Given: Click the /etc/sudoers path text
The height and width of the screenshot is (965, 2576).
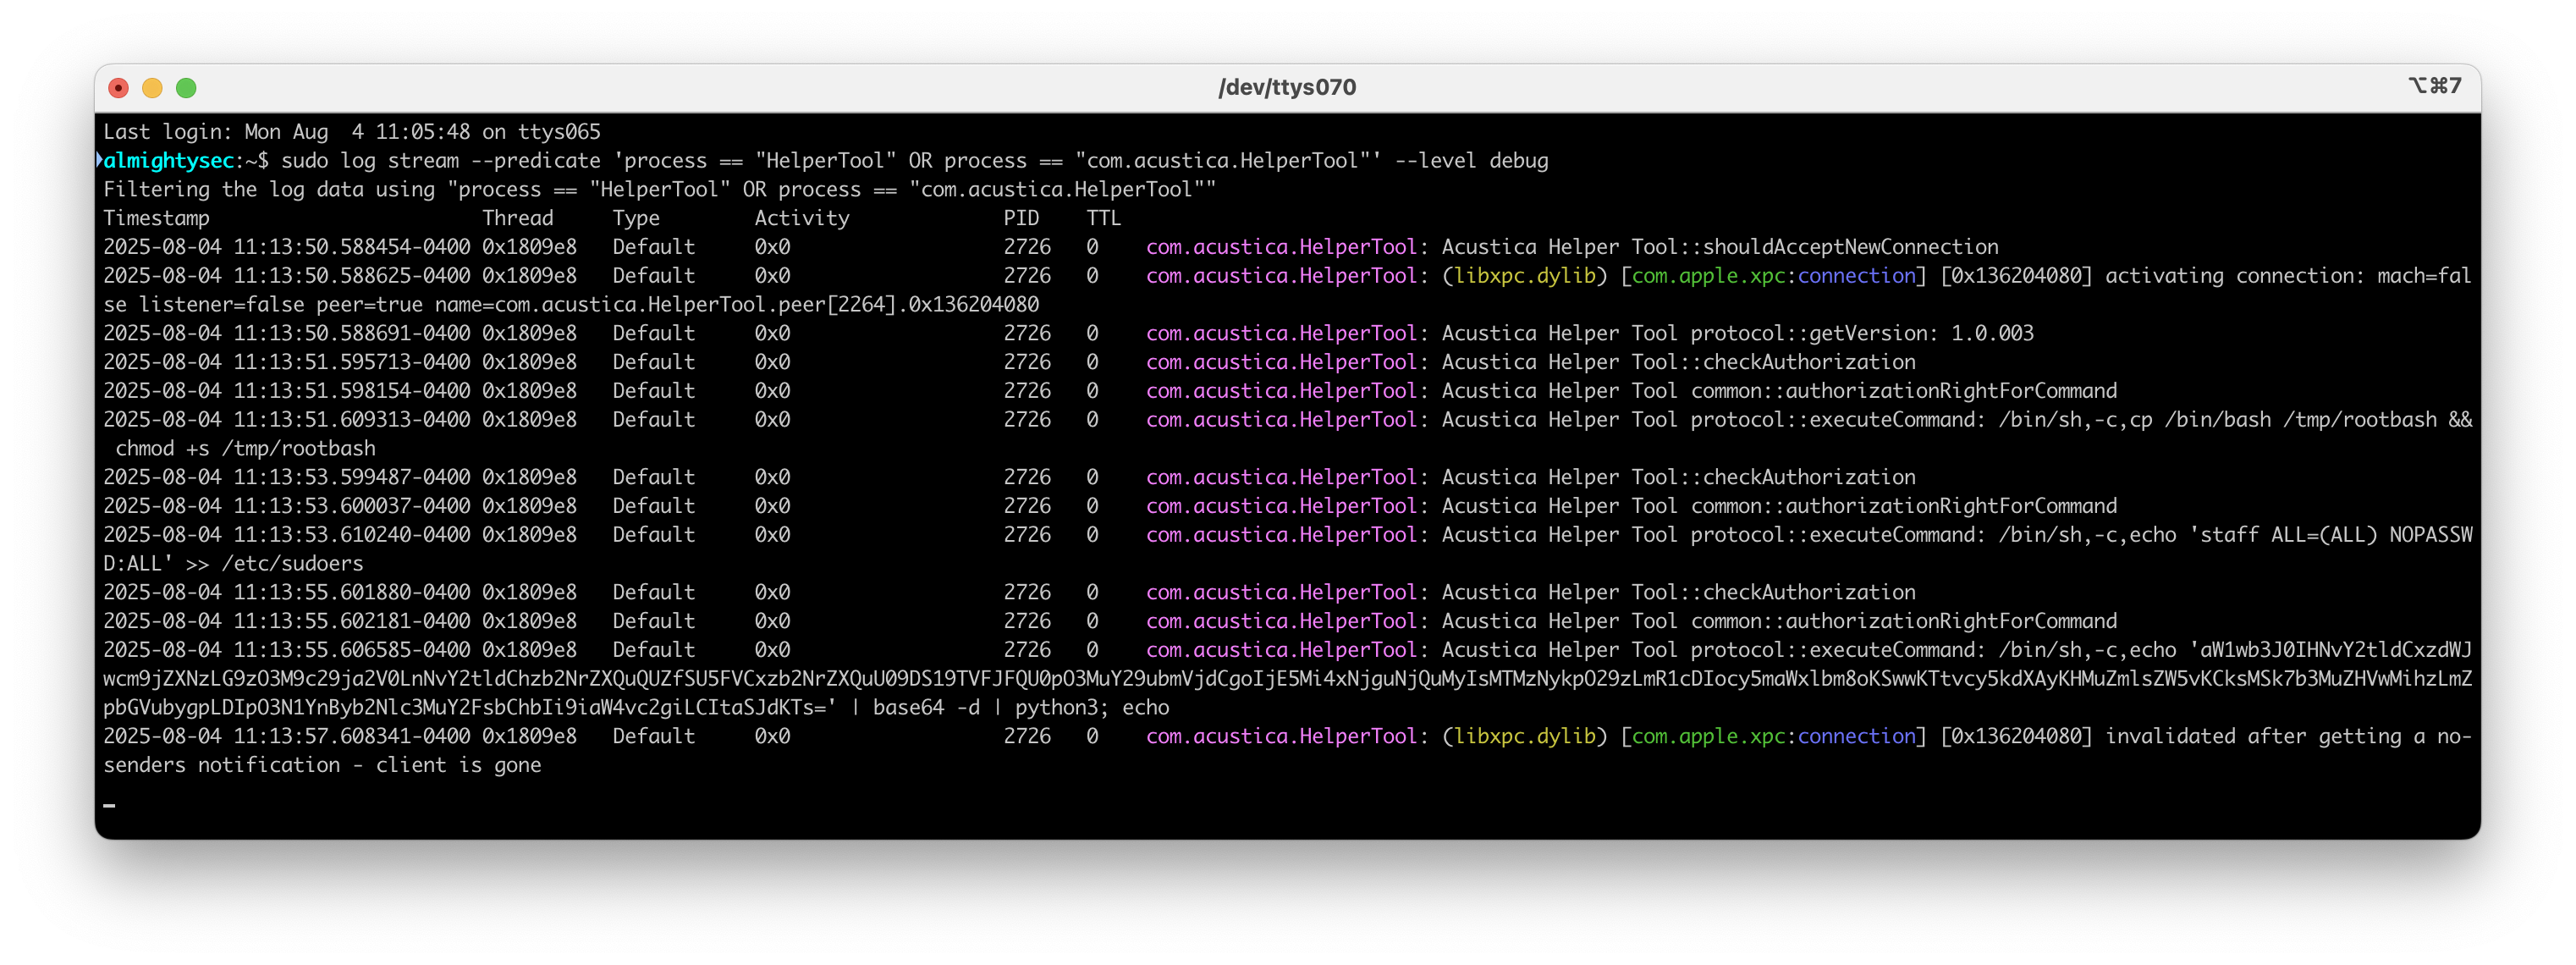Looking at the screenshot, I should (292, 563).
